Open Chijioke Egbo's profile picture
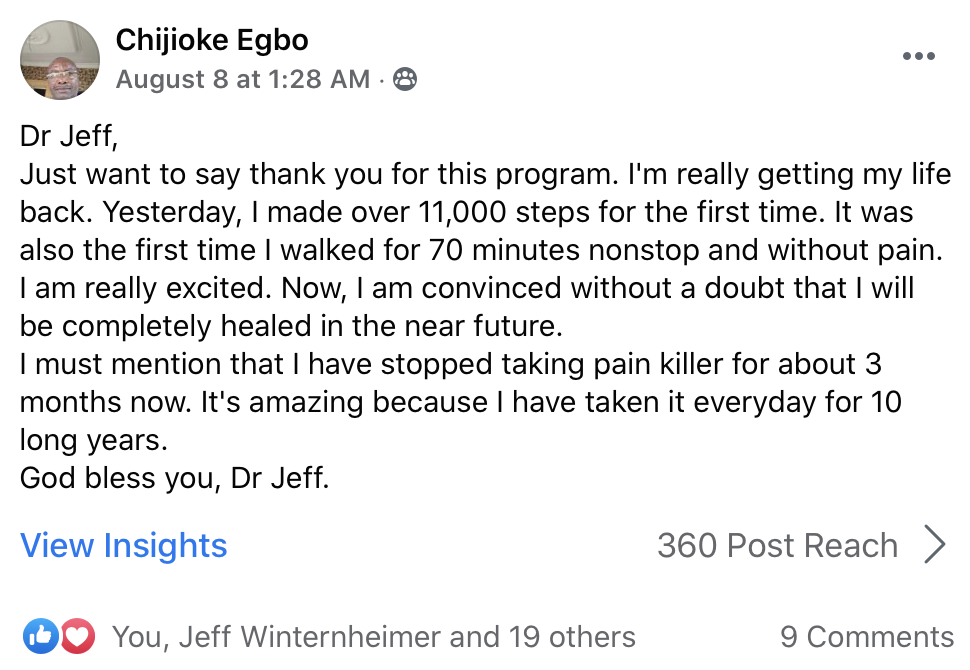This screenshot has height=670, width=970. (x=60, y=60)
